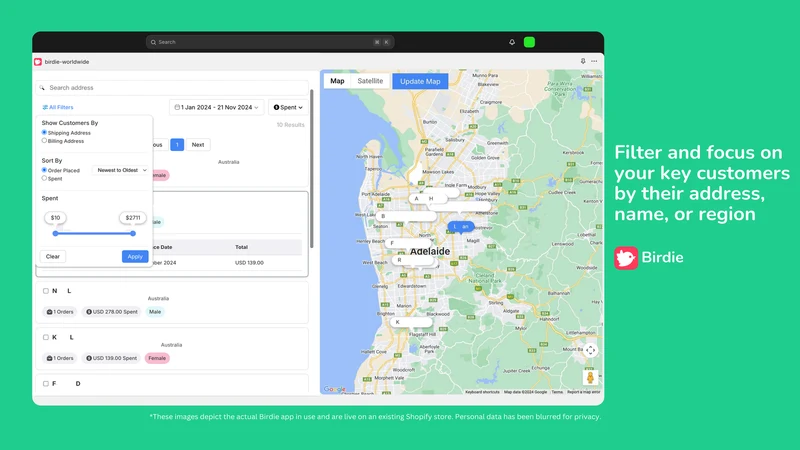Click the spent range slider track

[x=94, y=233]
